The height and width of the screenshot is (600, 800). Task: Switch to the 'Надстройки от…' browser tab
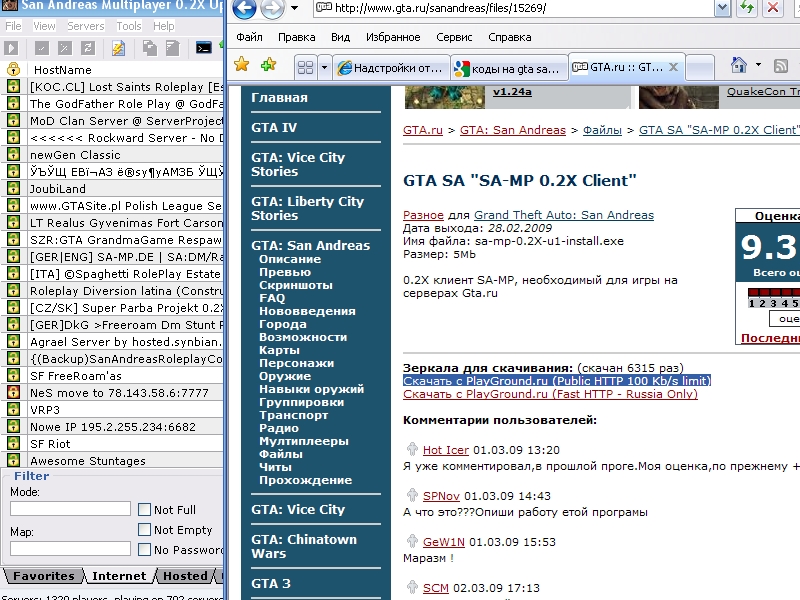point(391,68)
